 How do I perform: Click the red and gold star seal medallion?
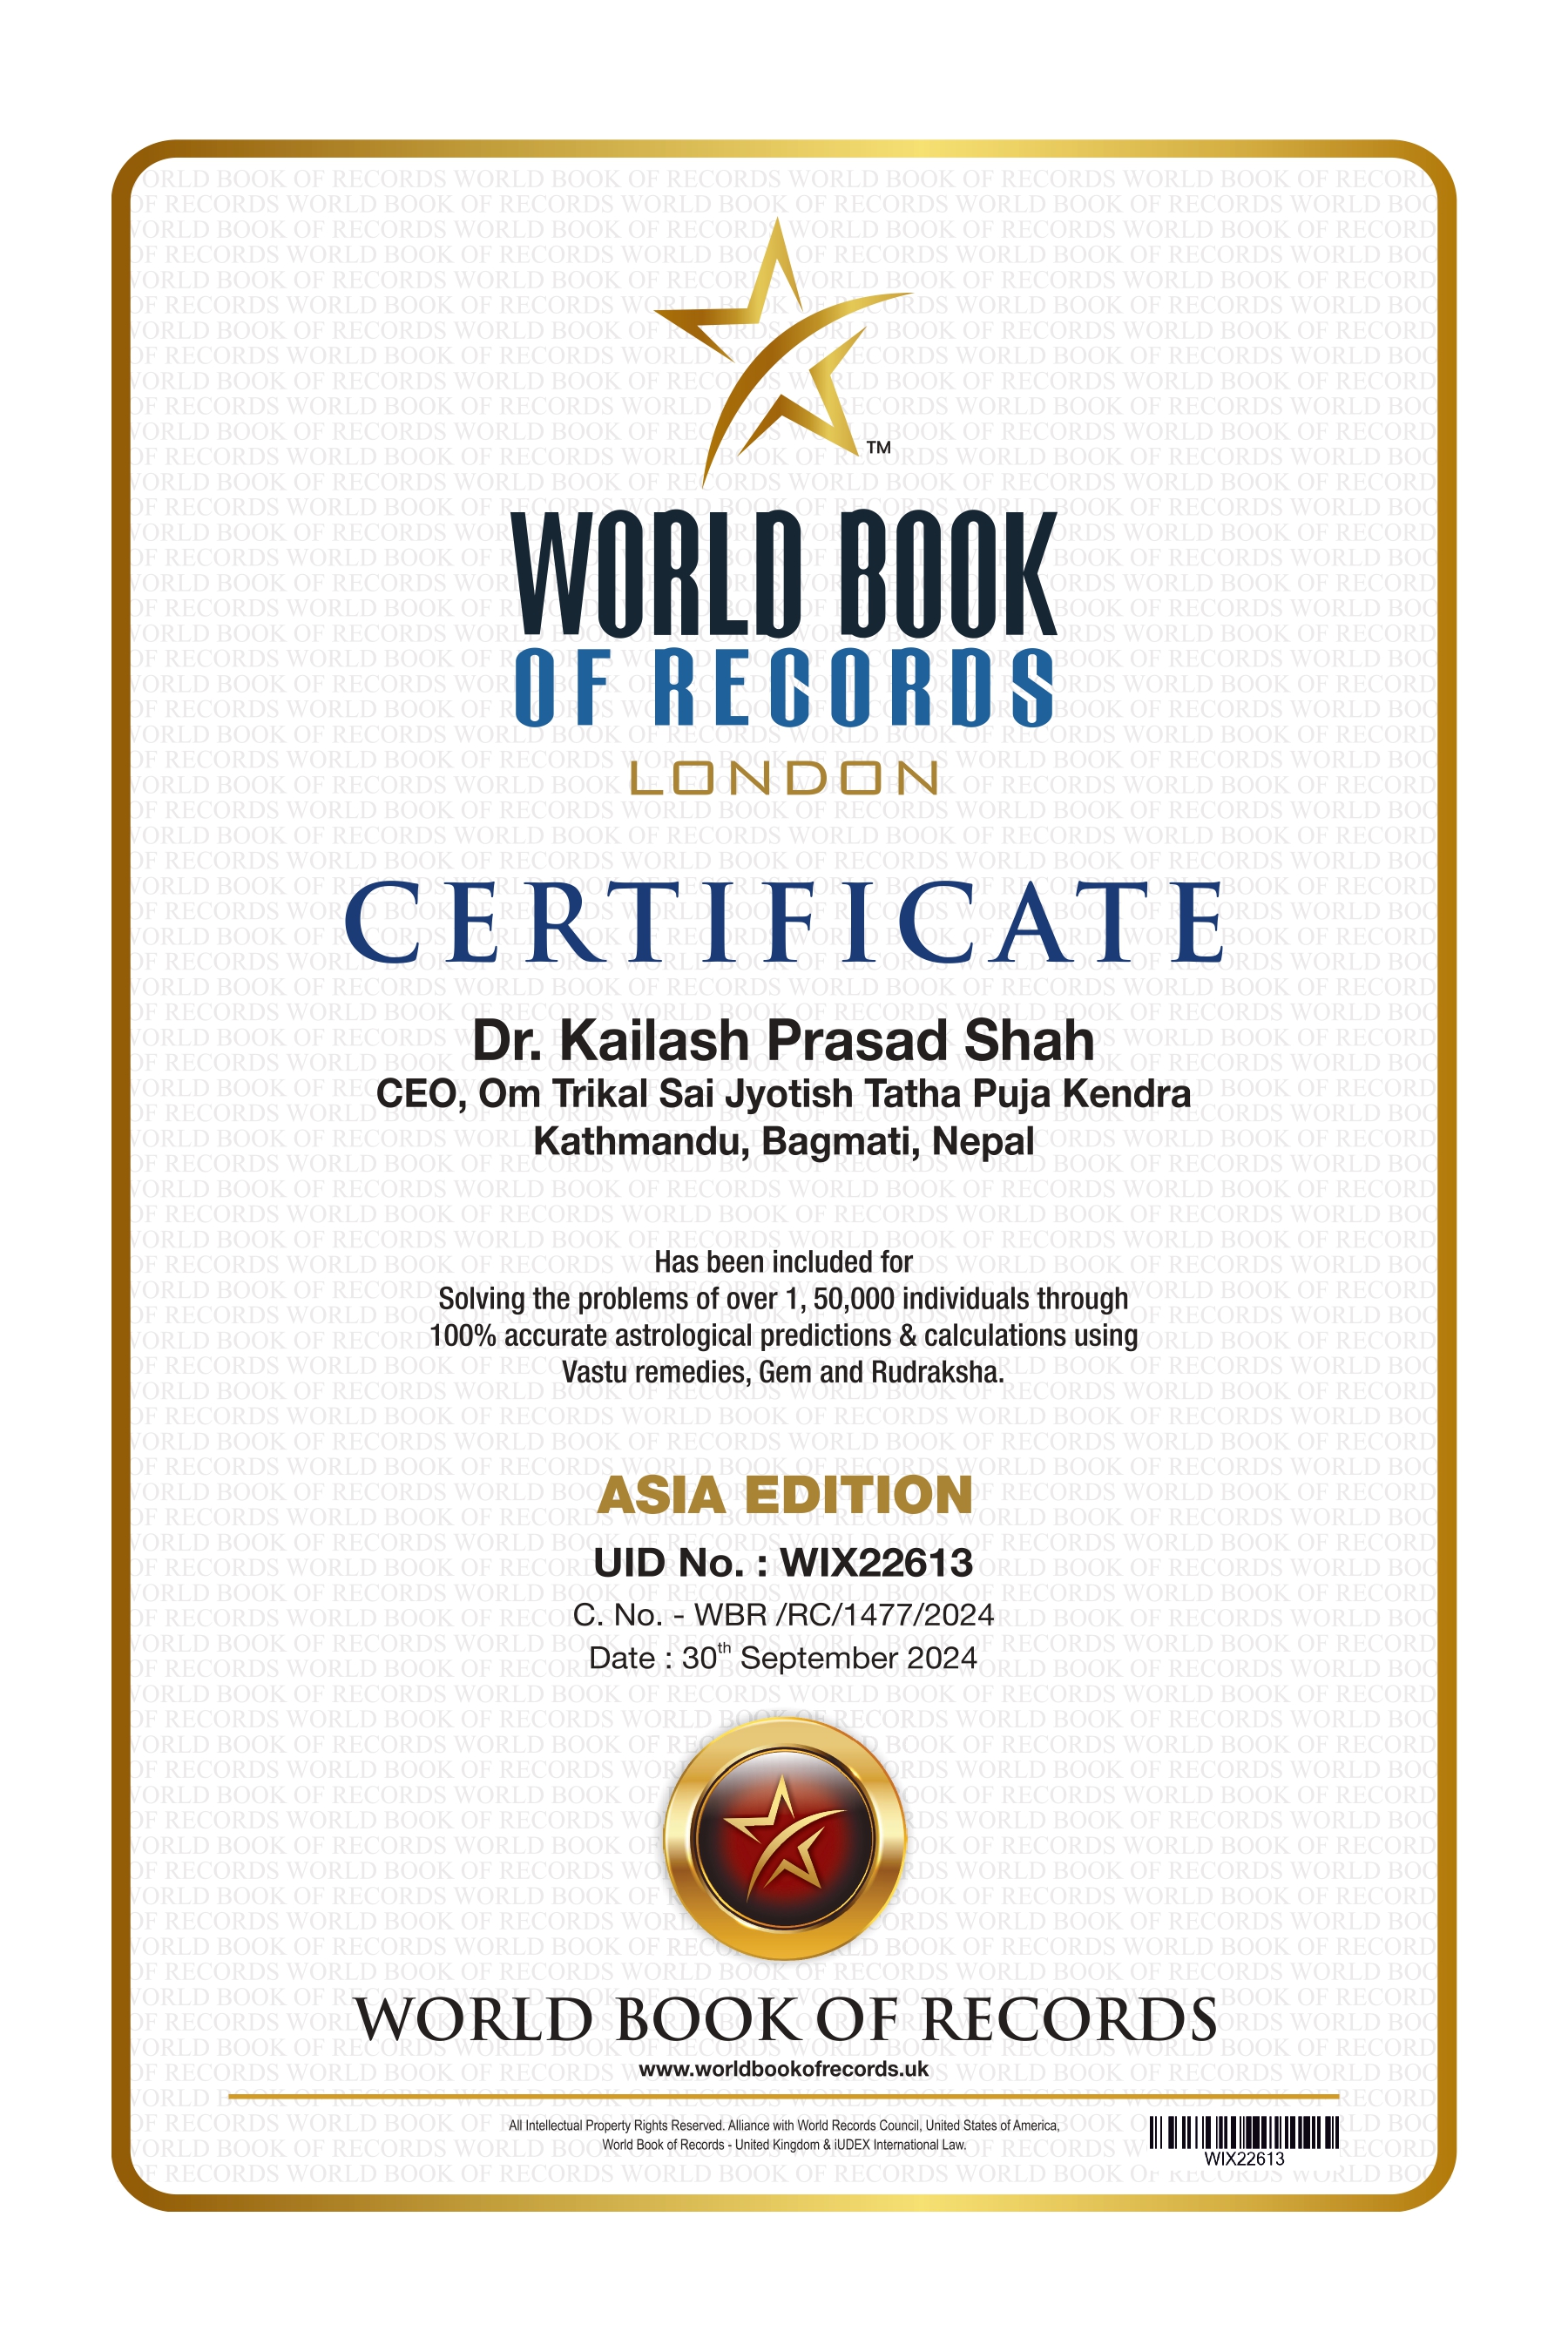tap(784, 1838)
